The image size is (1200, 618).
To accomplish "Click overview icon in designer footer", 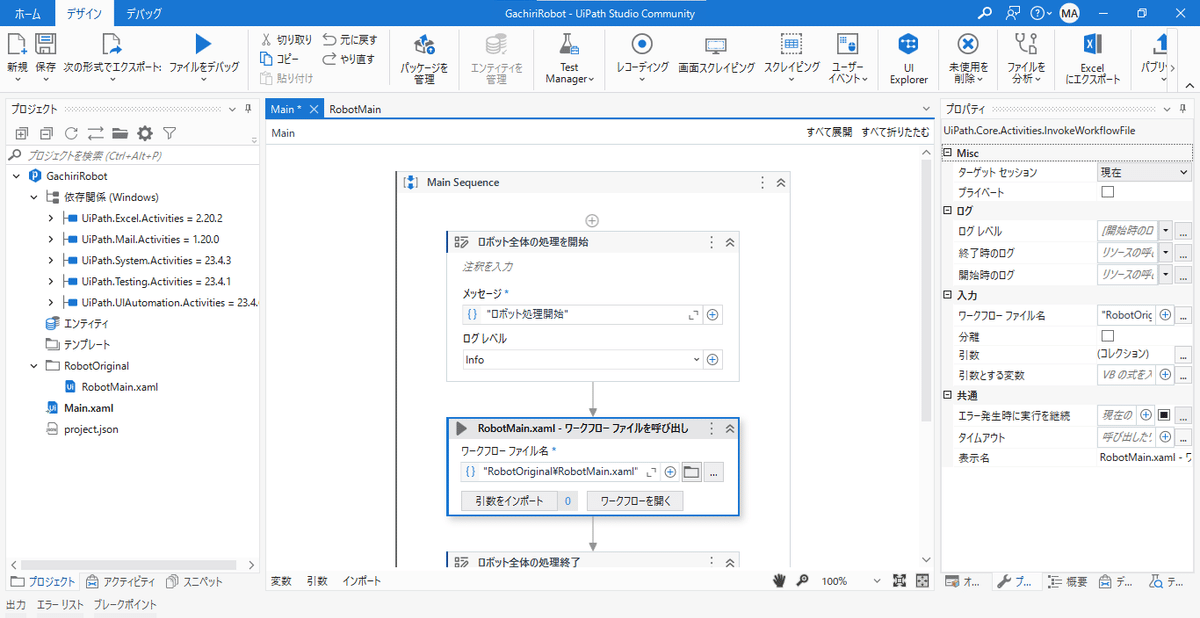I will [x=922, y=581].
